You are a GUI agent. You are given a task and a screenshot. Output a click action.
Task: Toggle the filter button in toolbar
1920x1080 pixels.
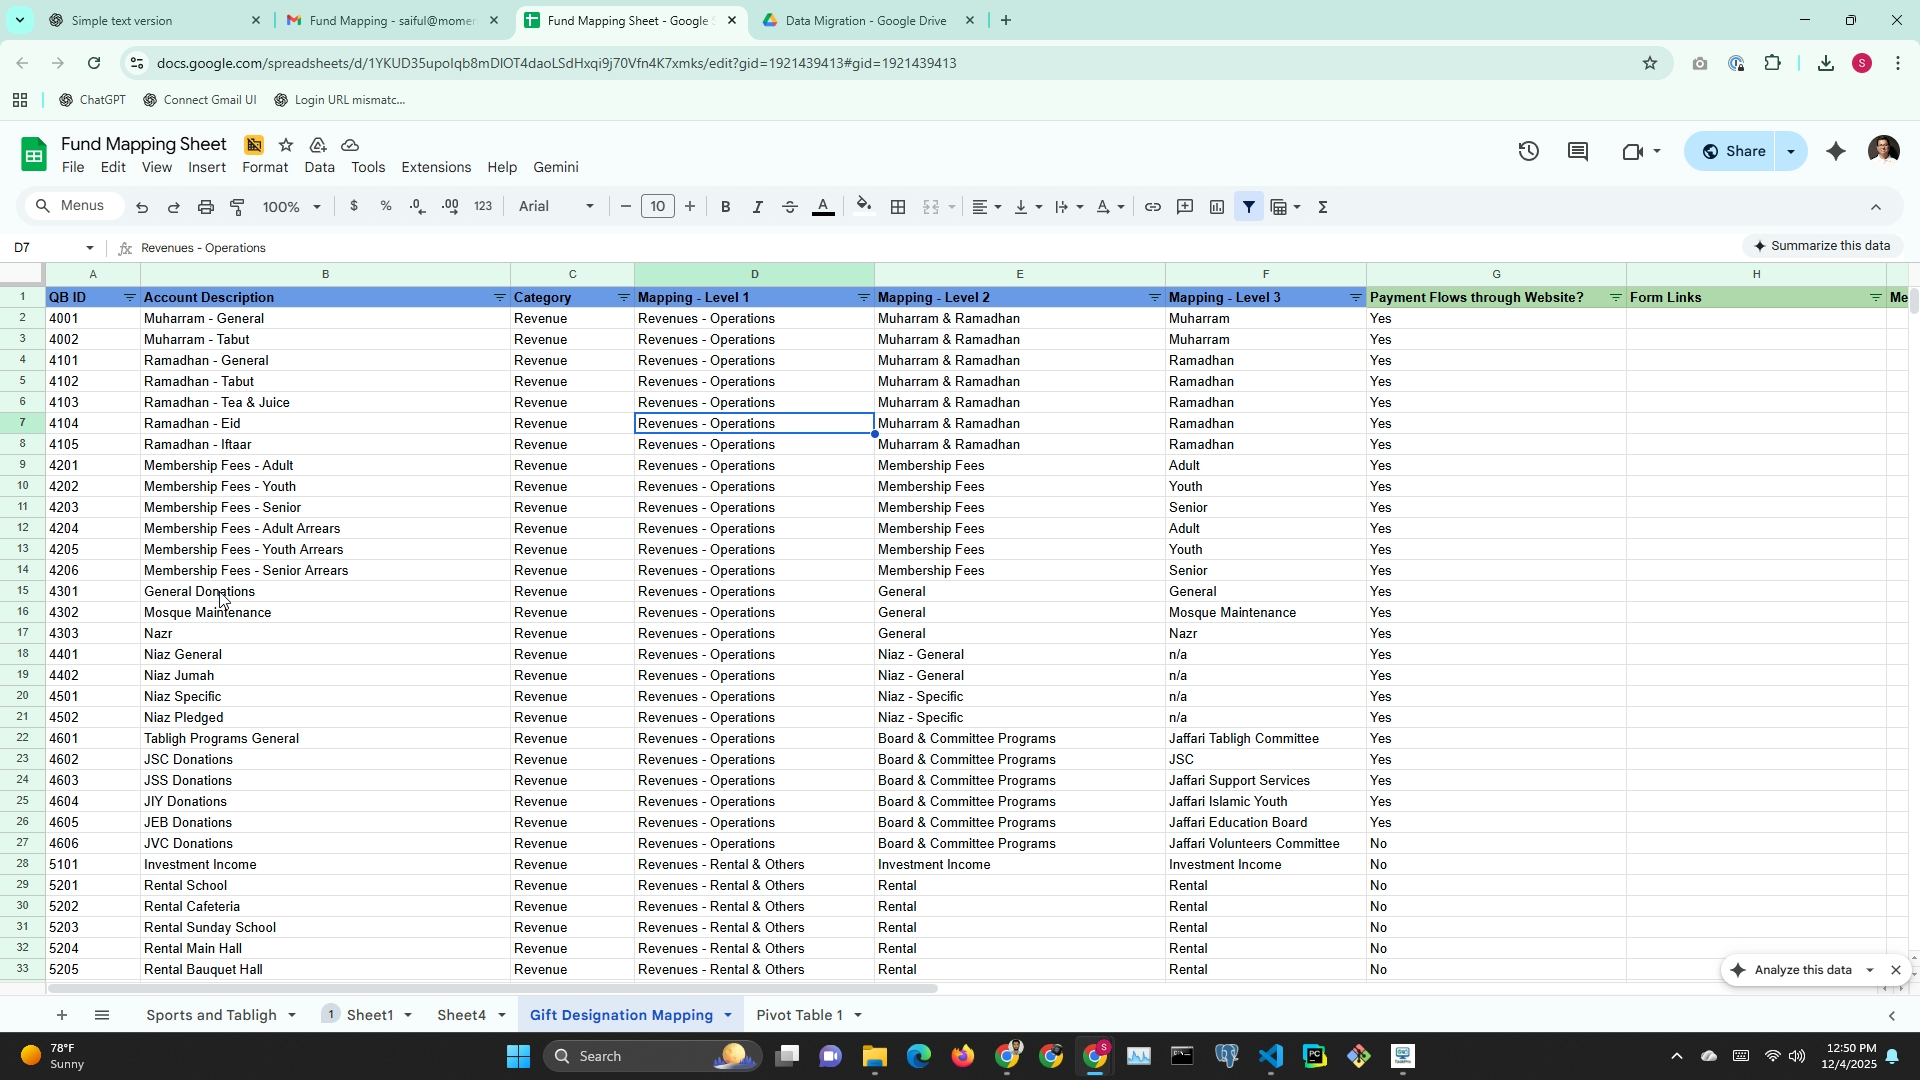(x=1249, y=207)
